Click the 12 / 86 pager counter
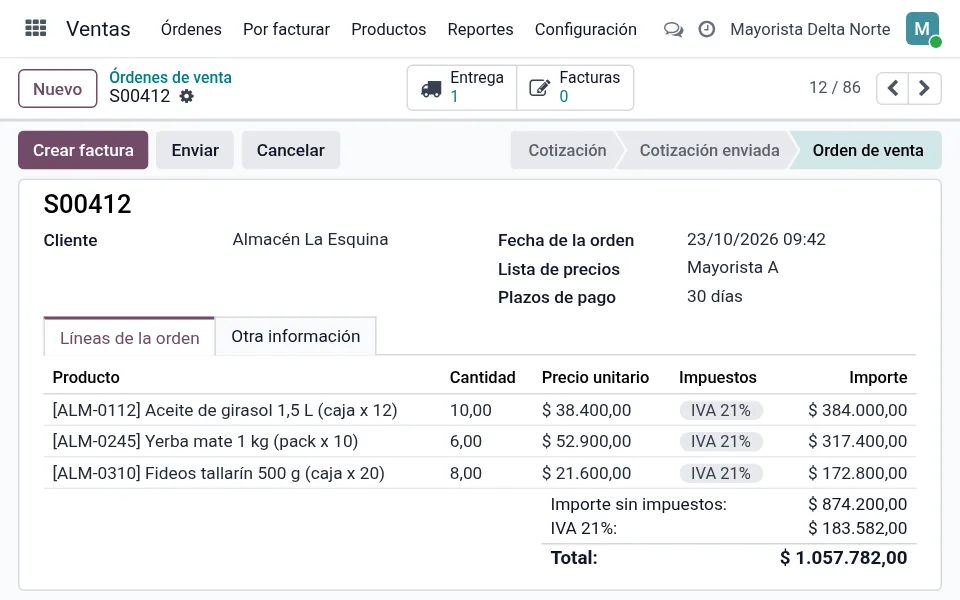The image size is (960, 600). [x=835, y=88]
